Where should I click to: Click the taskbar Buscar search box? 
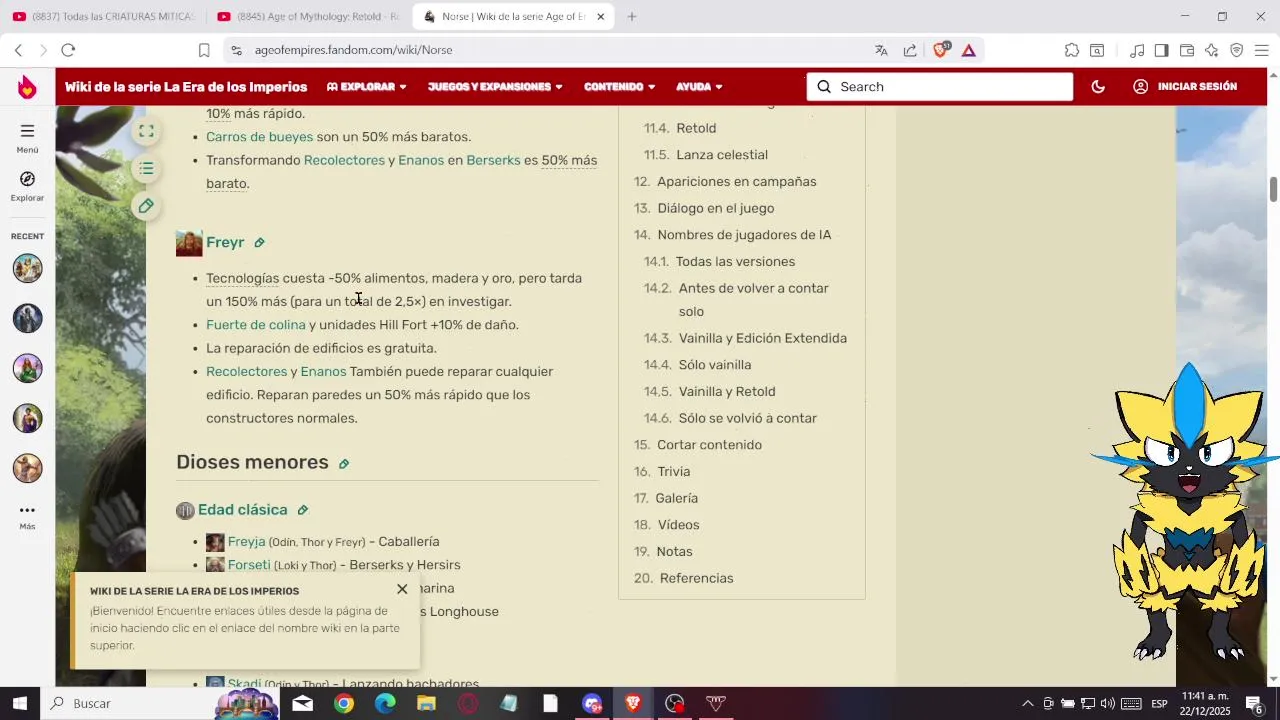point(130,703)
